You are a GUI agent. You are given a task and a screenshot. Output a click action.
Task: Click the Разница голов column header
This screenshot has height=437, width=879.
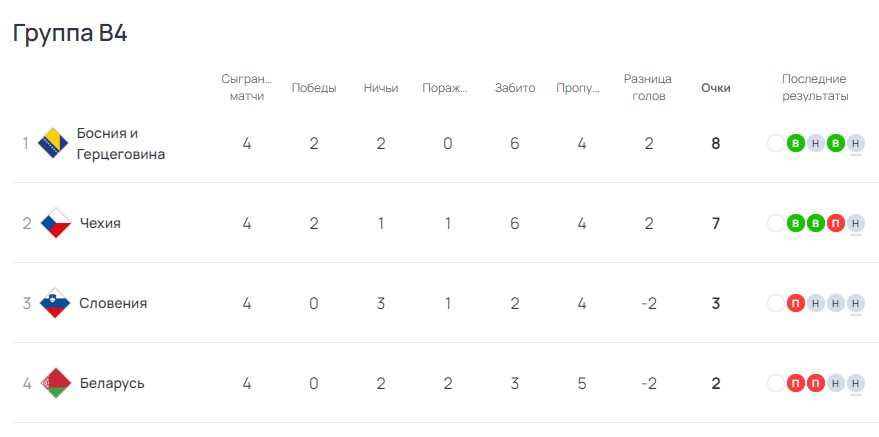point(648,87)
